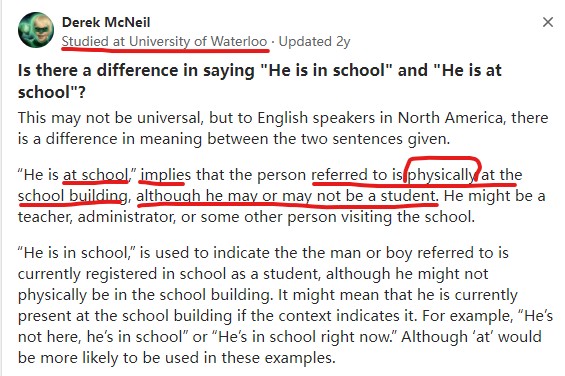Open the question title about in school and at school
The width and height of the screenshot is (565, 376).
(259, 81)
